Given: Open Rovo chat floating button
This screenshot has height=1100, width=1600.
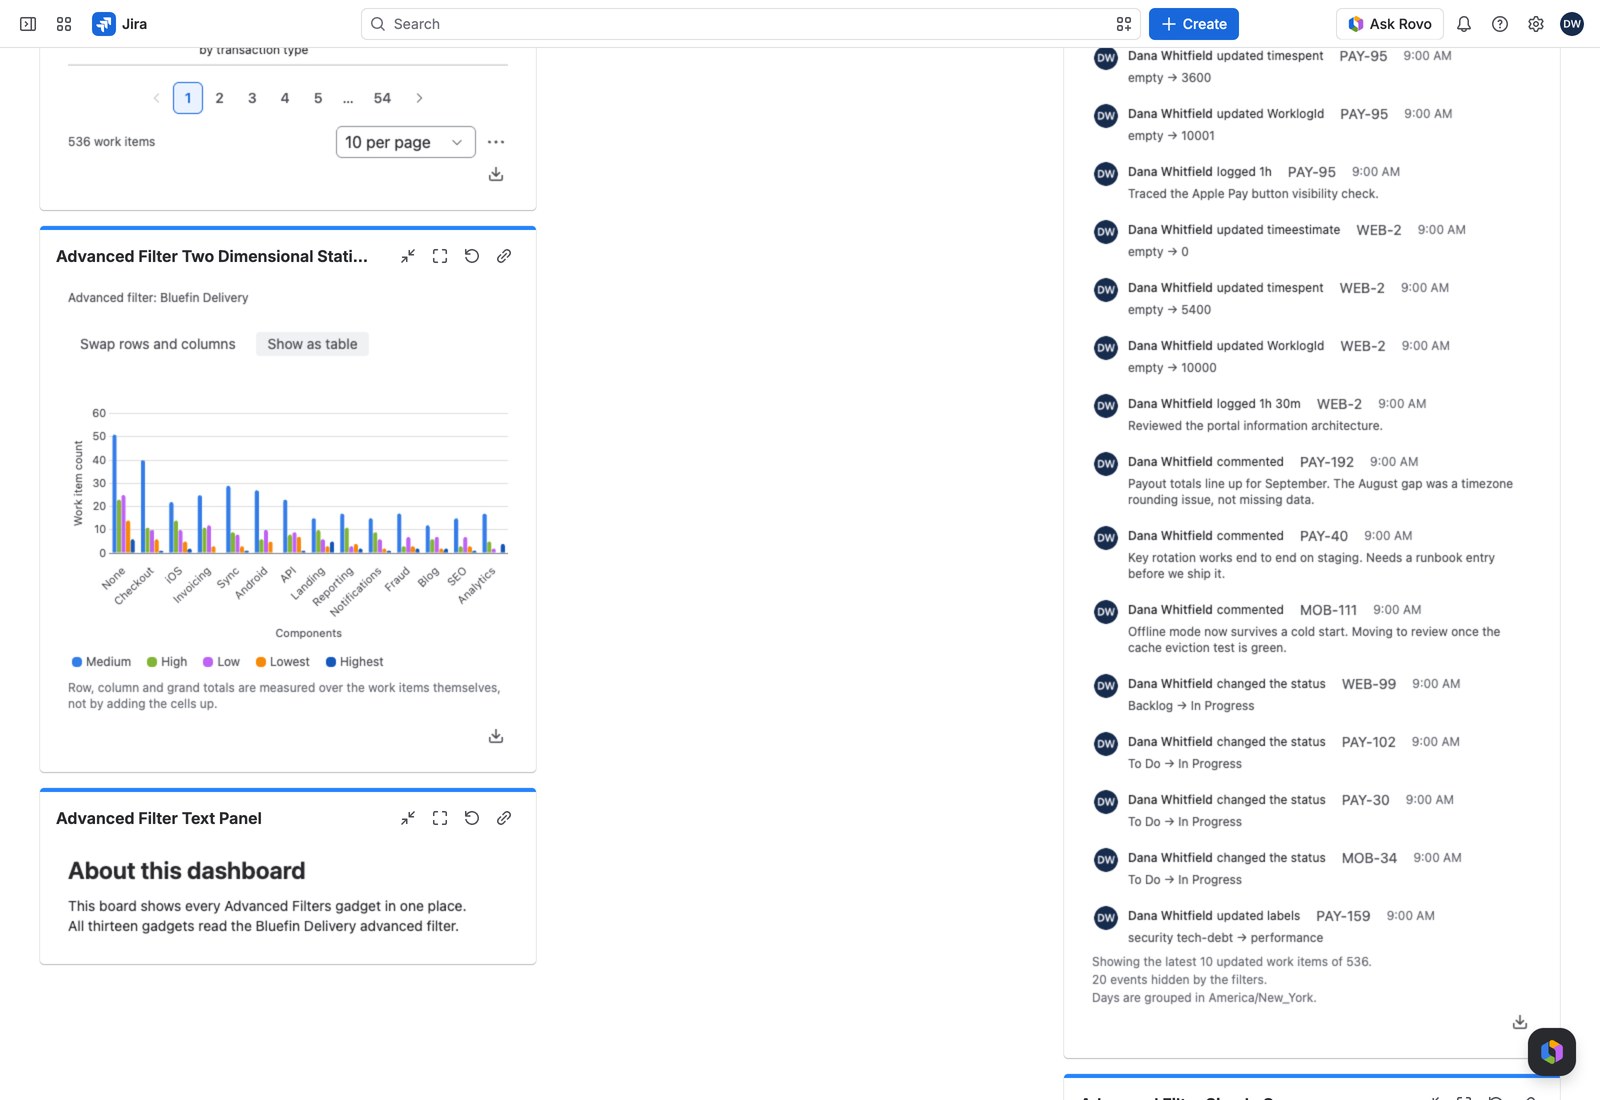Looking at the screenshot, I should click(1552, 1052).
